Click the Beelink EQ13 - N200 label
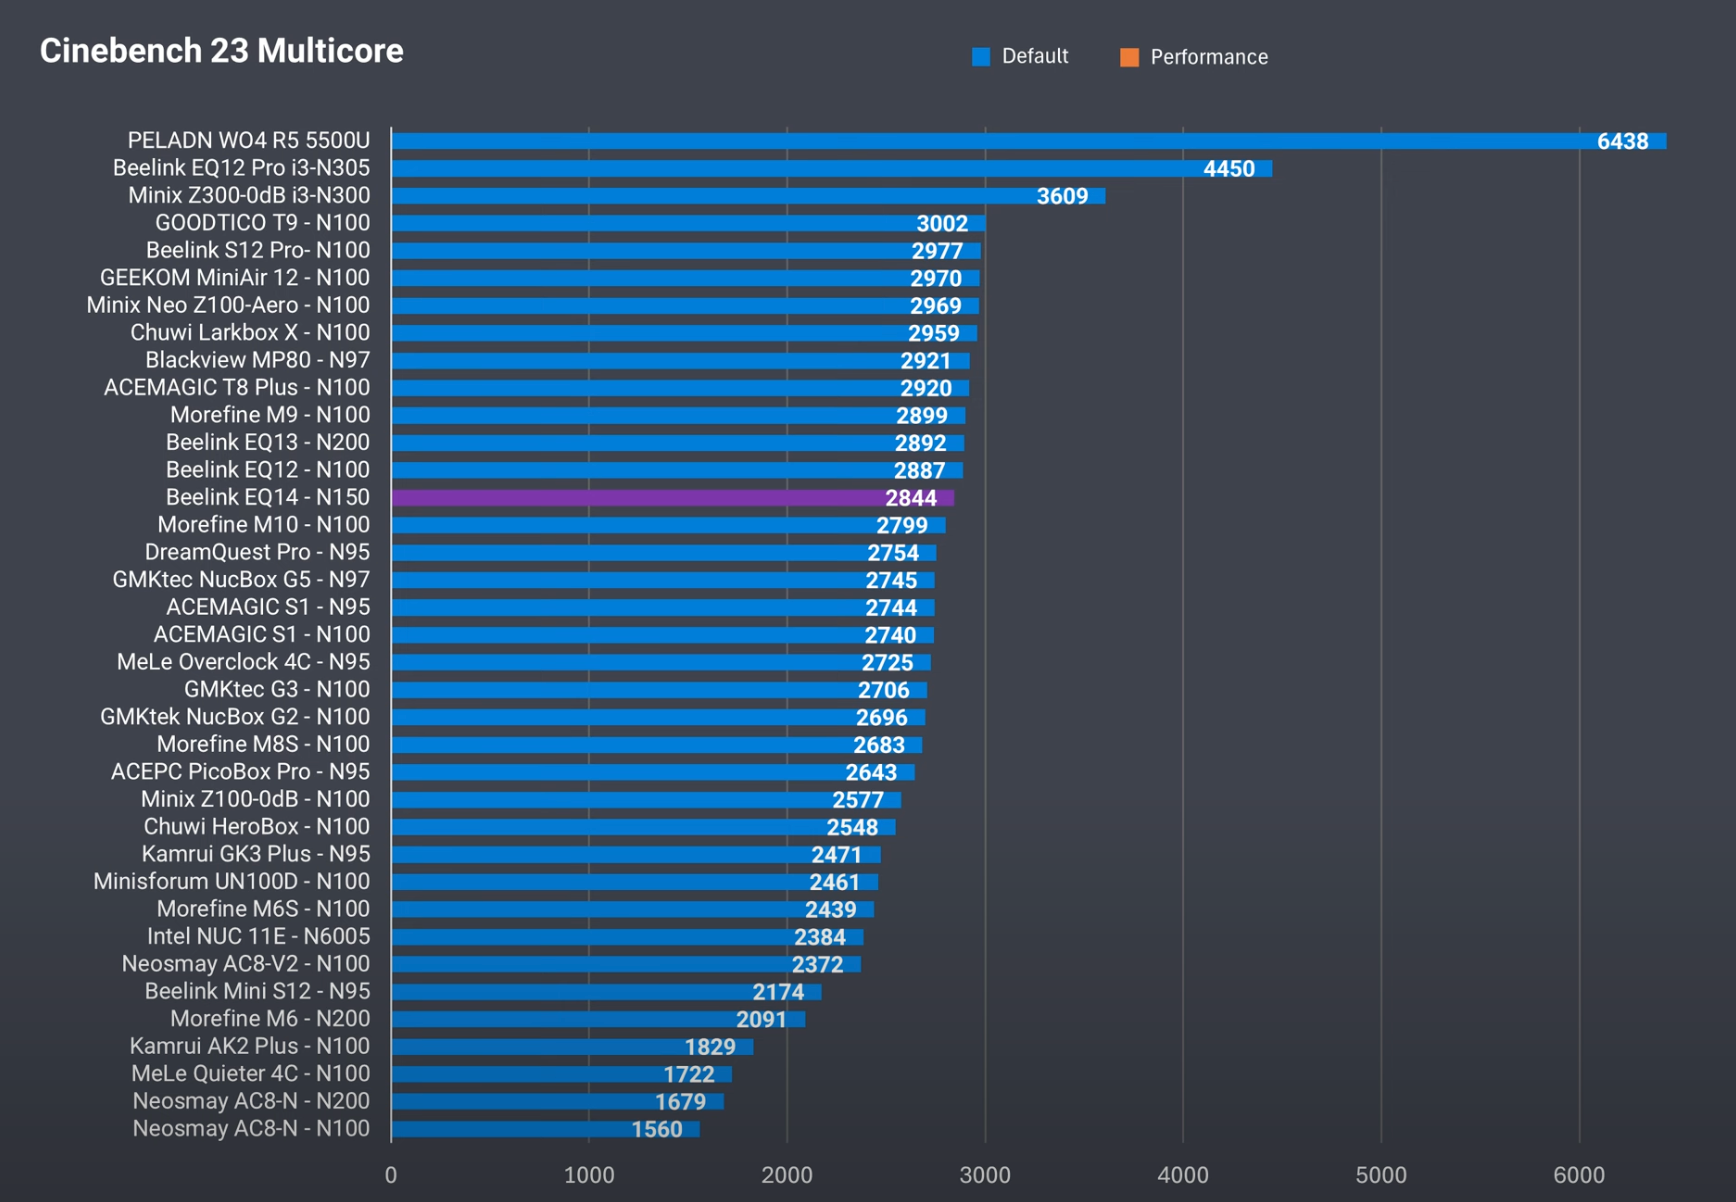Screen dimensions: 1736x1202 pyautogui.click(x=268, y=443)
